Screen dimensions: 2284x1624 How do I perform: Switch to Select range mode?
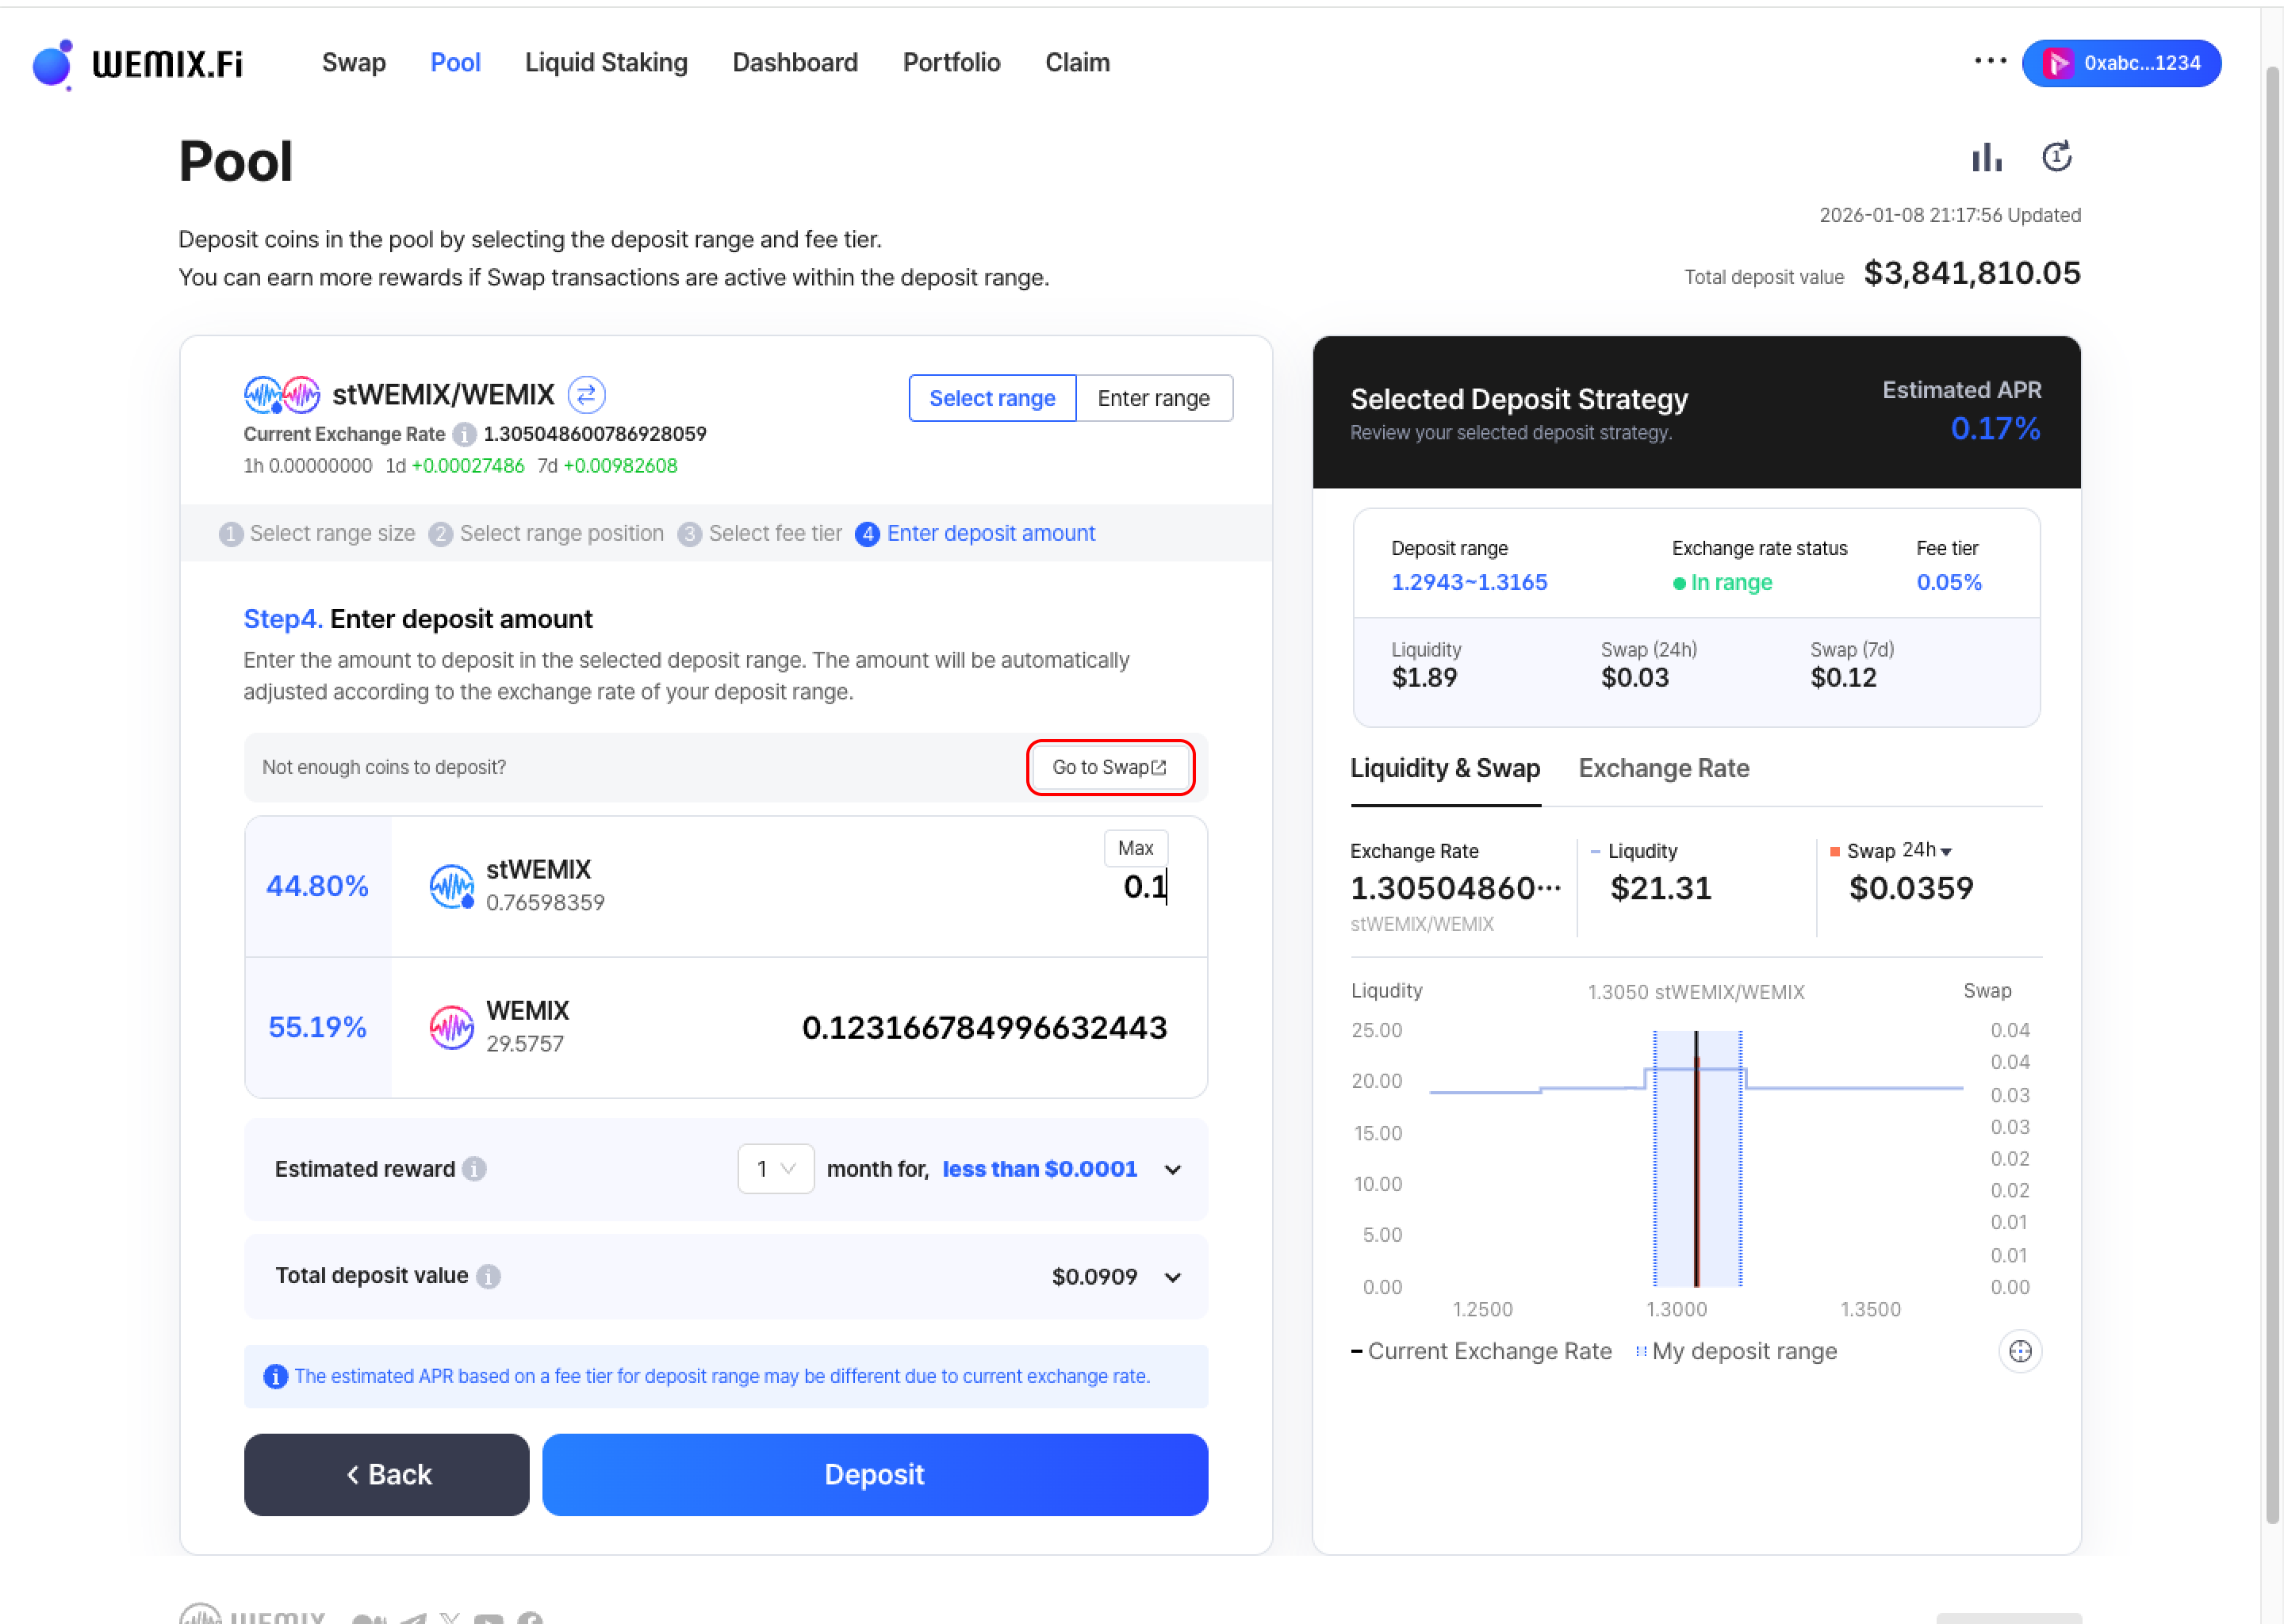click(x=992, y=398)
